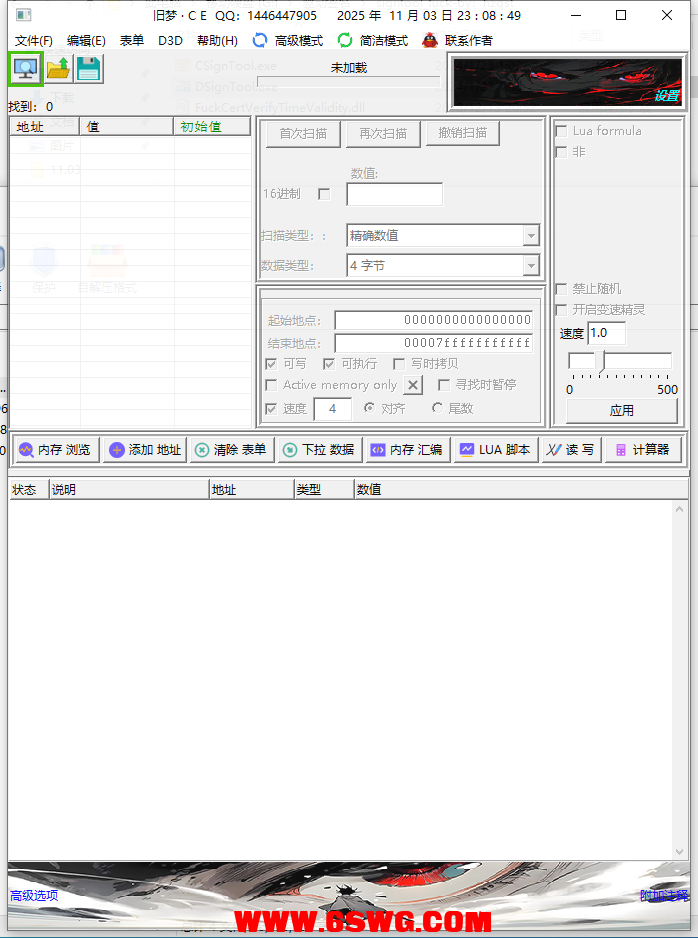The image size is (698, 938).
Task: Open the LUA 脚本 script editor
Action: pyautogui.click(x=494, y=450)
